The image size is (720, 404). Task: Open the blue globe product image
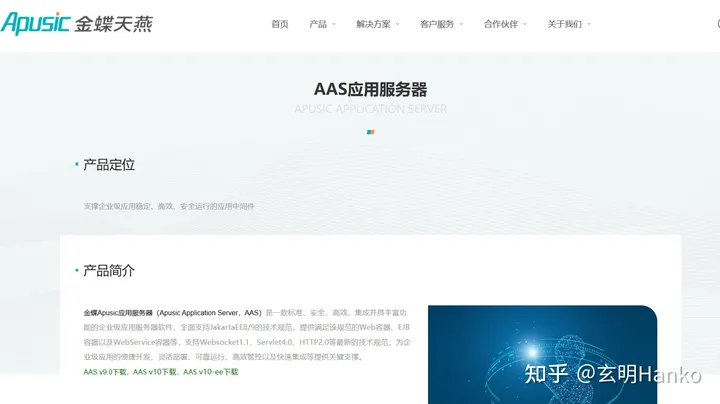(542, 354)
